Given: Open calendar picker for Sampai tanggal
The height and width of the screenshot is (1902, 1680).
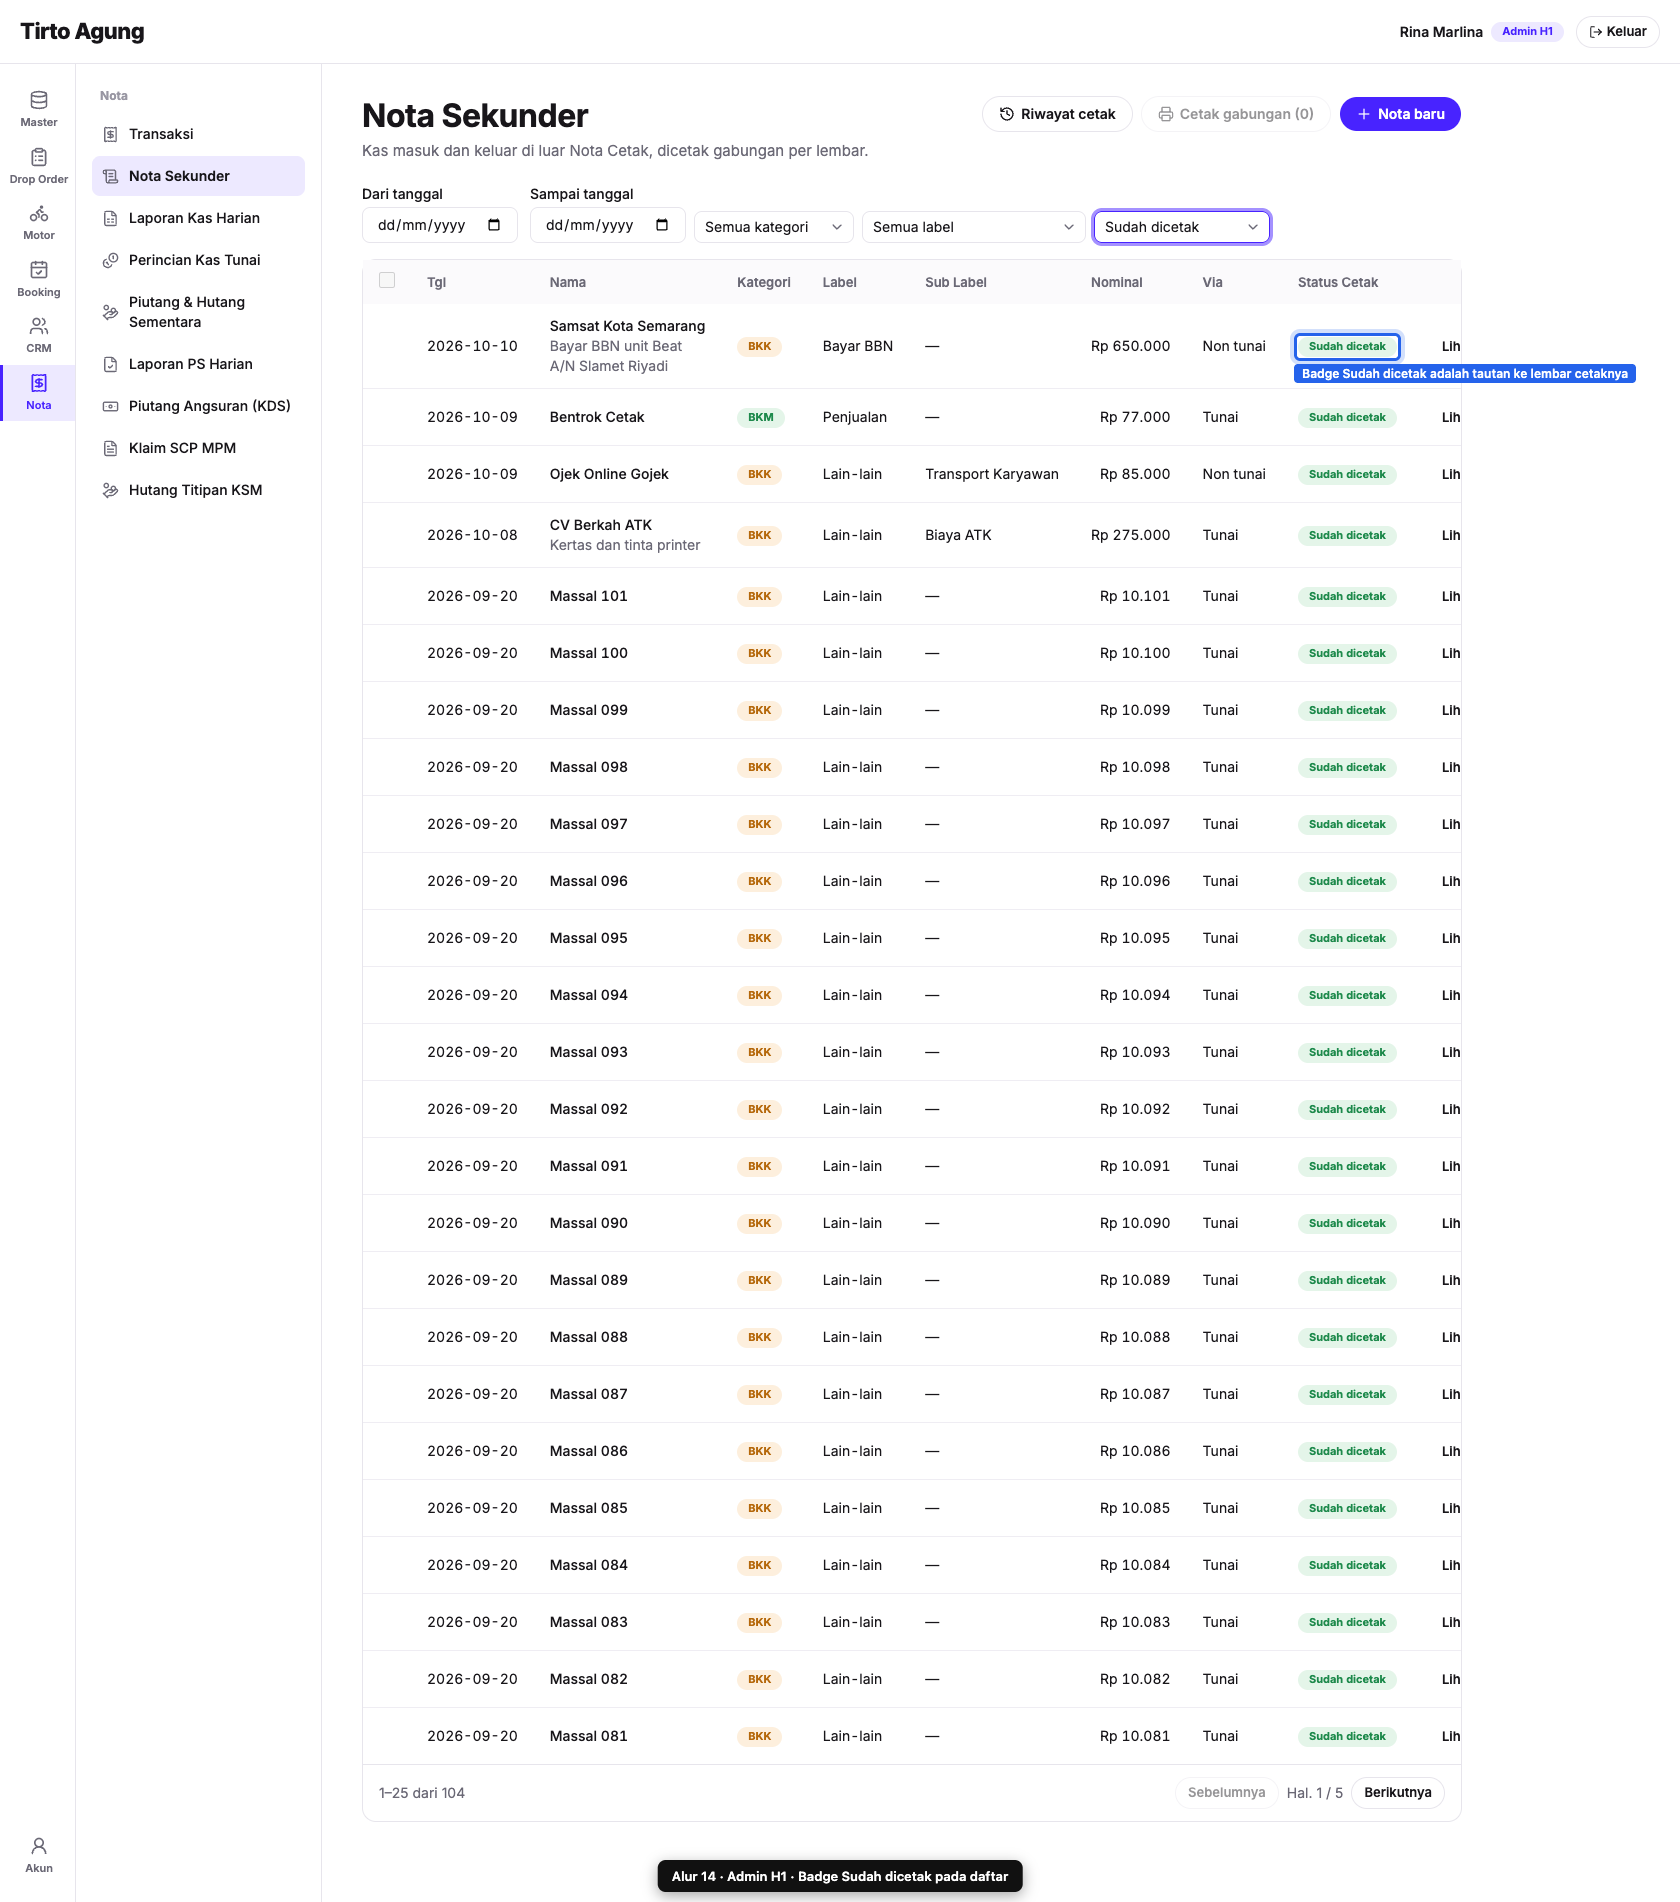Looking at the screenshot, I should pos(662,225).
